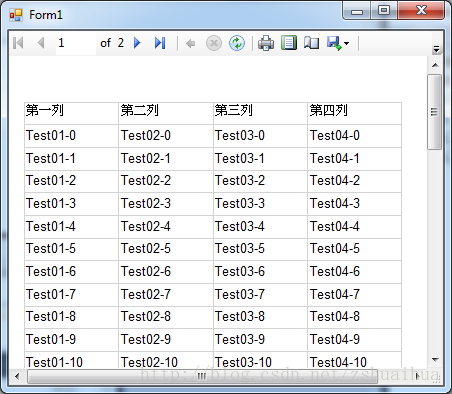Click cell Test01-4
This screenshot has height=394, width=452.
[x=71, y=227]
